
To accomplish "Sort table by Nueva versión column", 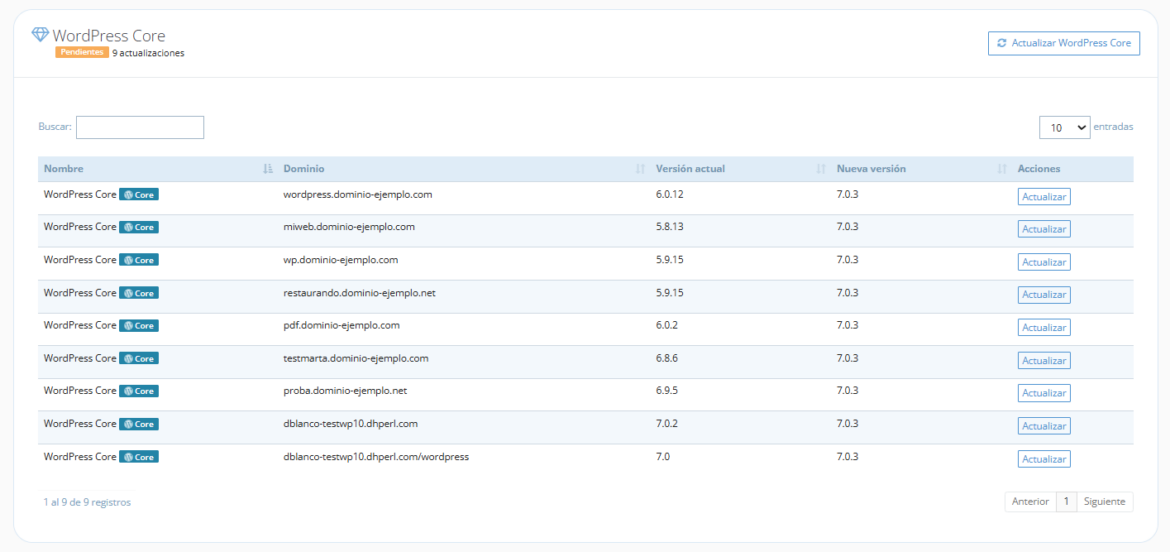I will [x=921, y=169].
